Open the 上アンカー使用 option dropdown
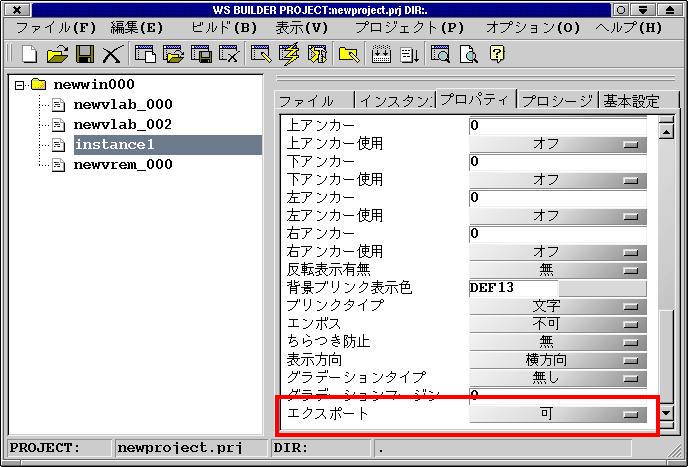The image size is (688, 467). (558, 144)
